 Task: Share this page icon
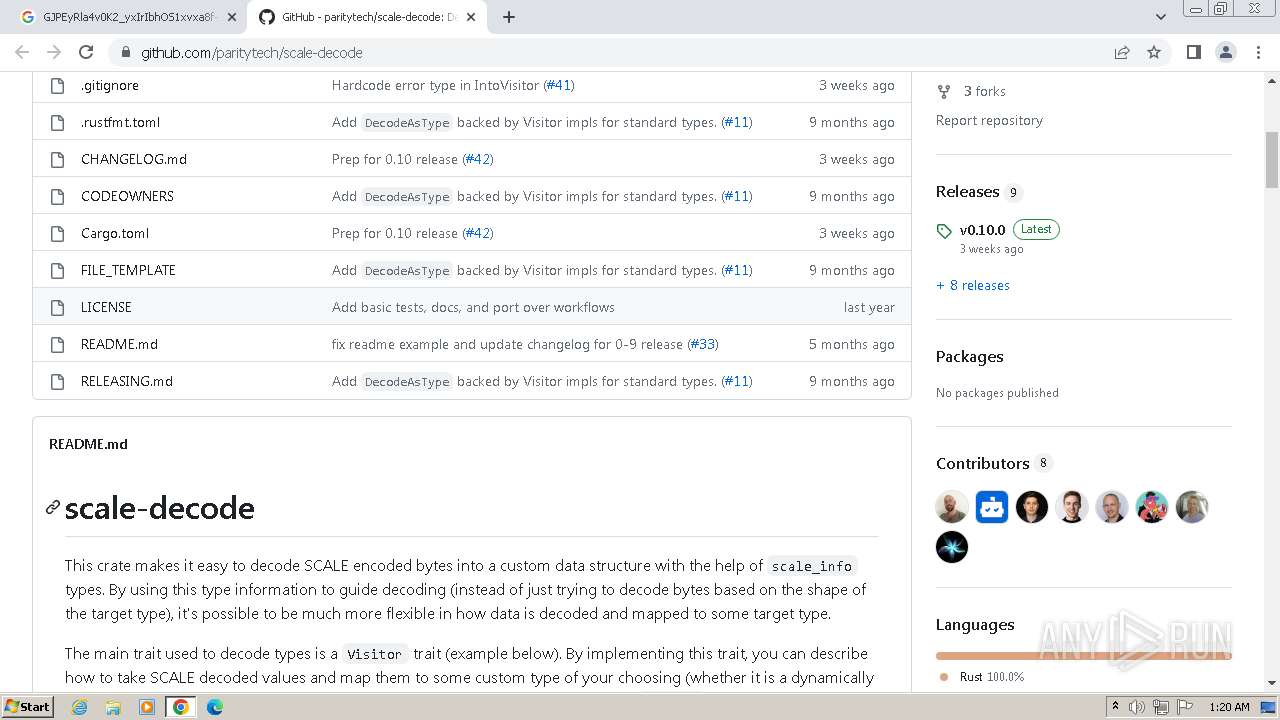[1122, 52]
